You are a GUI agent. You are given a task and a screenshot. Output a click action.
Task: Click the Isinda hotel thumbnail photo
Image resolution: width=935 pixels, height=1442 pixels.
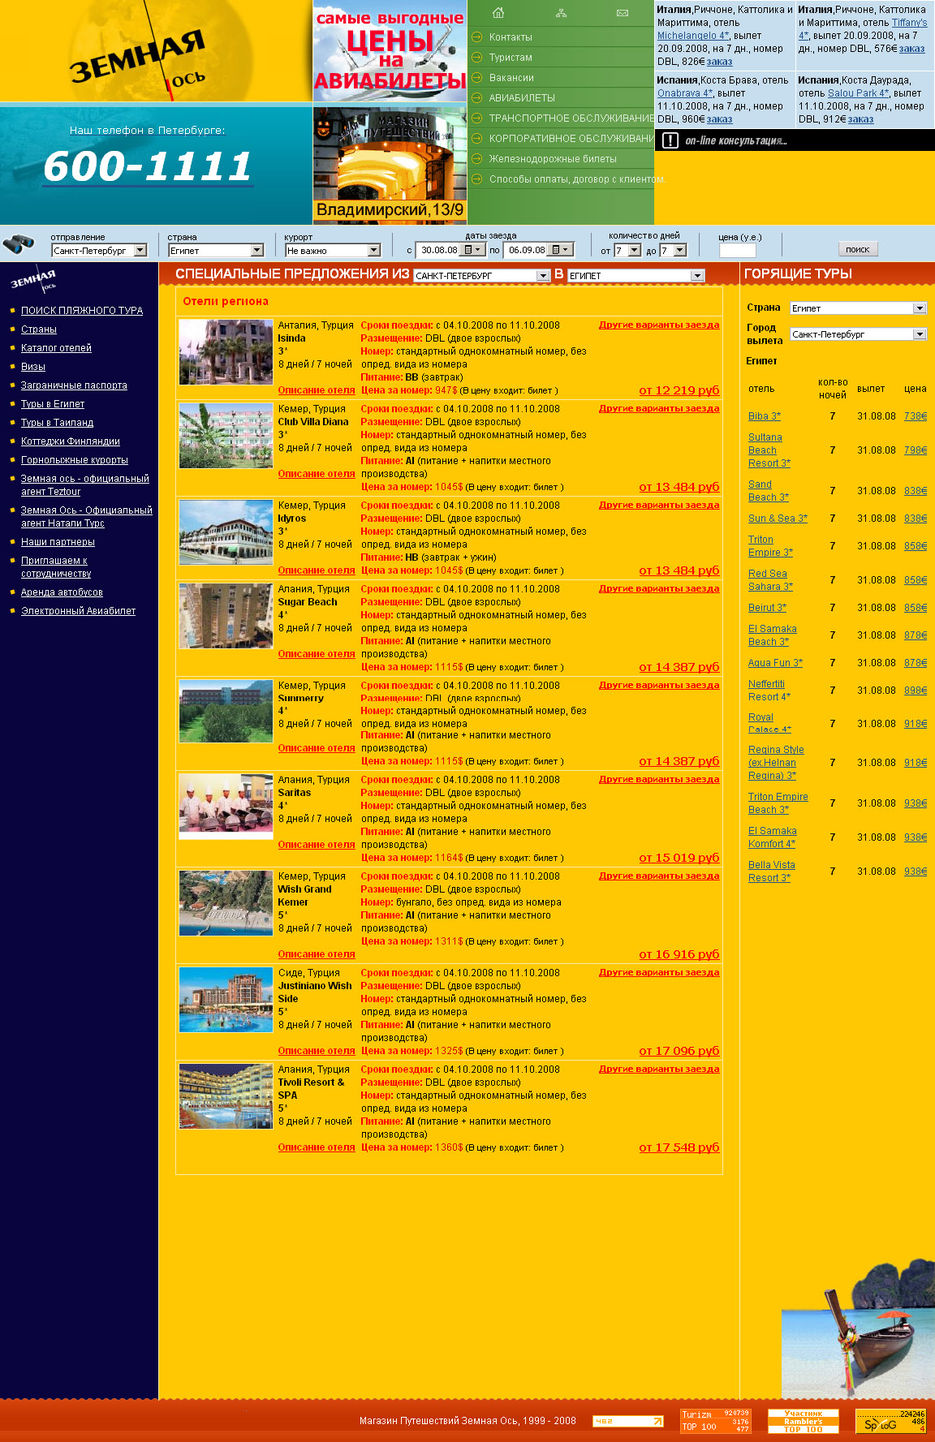tap(226, 352)
